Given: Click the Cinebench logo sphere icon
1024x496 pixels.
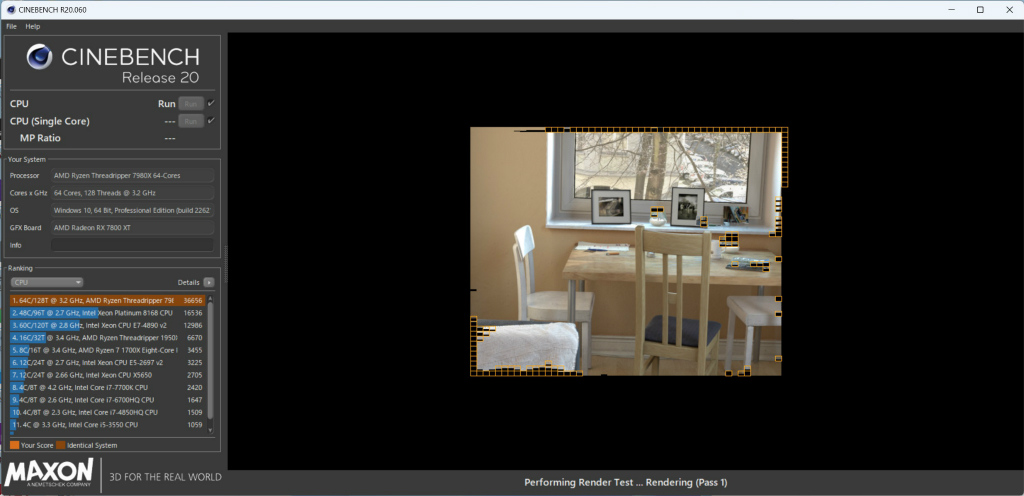Looking at the screenshot, I should 40,57.
